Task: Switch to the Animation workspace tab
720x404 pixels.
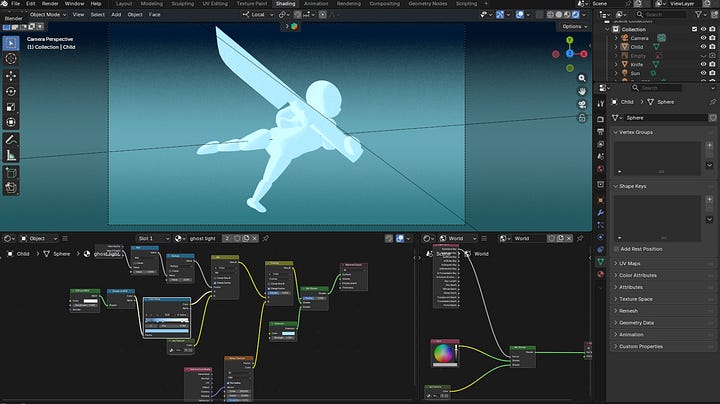Action: point(315,4)
